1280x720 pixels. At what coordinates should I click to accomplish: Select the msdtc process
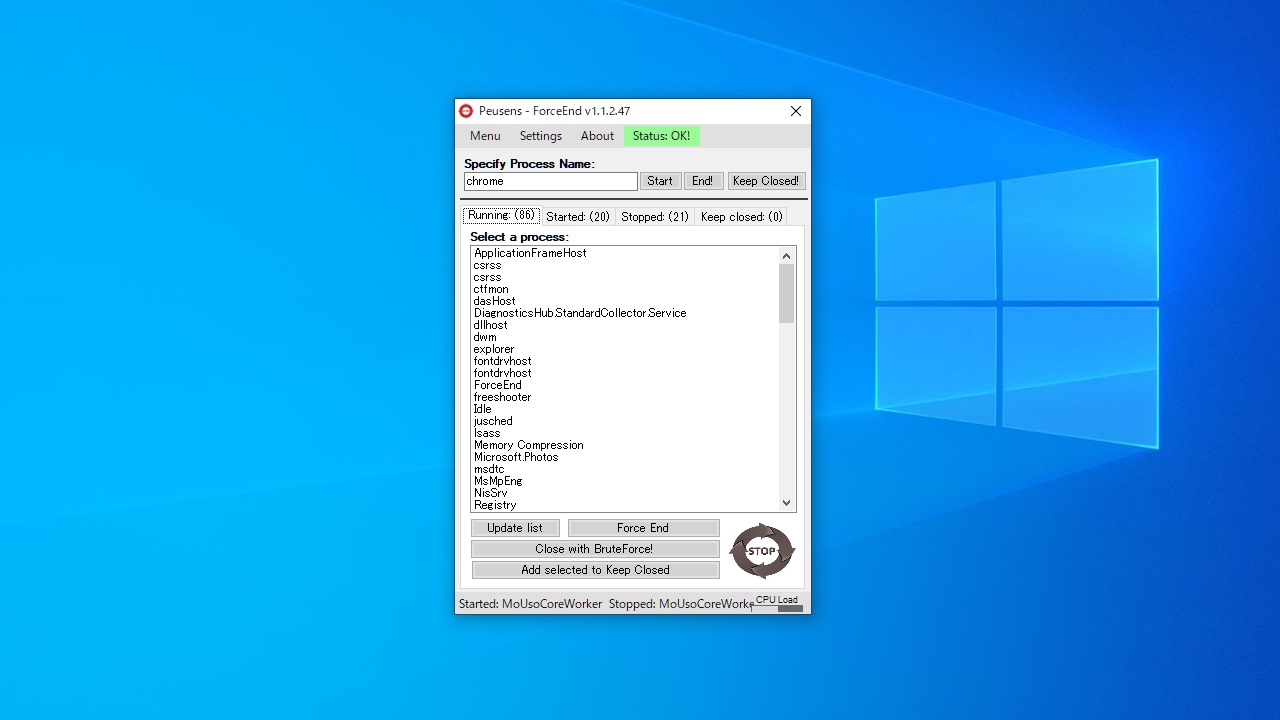click(489, 469)
